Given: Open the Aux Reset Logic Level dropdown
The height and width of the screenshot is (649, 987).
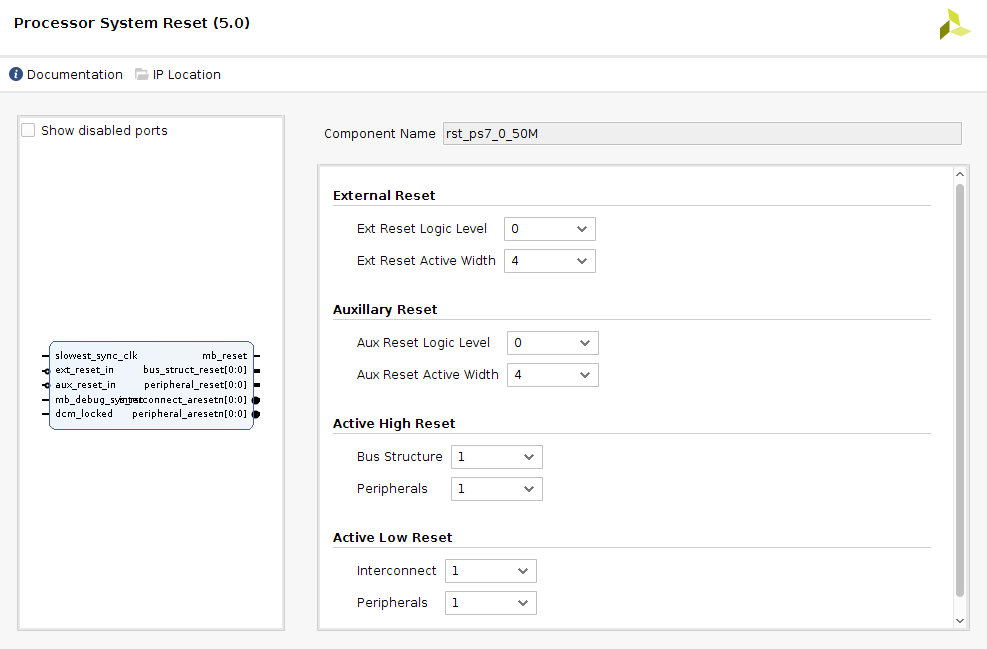Looking at the screenshot, I should click(x=552, y=343).
